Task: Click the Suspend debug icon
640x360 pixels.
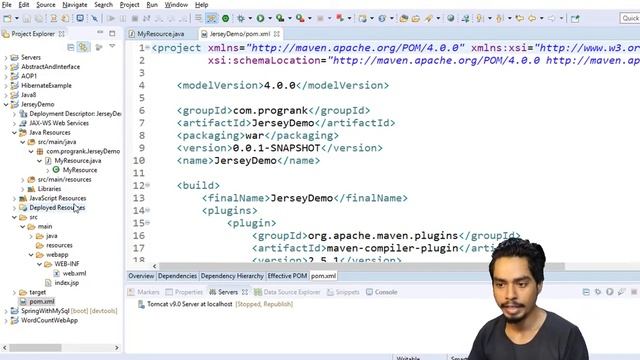Action: click(123, 18)
